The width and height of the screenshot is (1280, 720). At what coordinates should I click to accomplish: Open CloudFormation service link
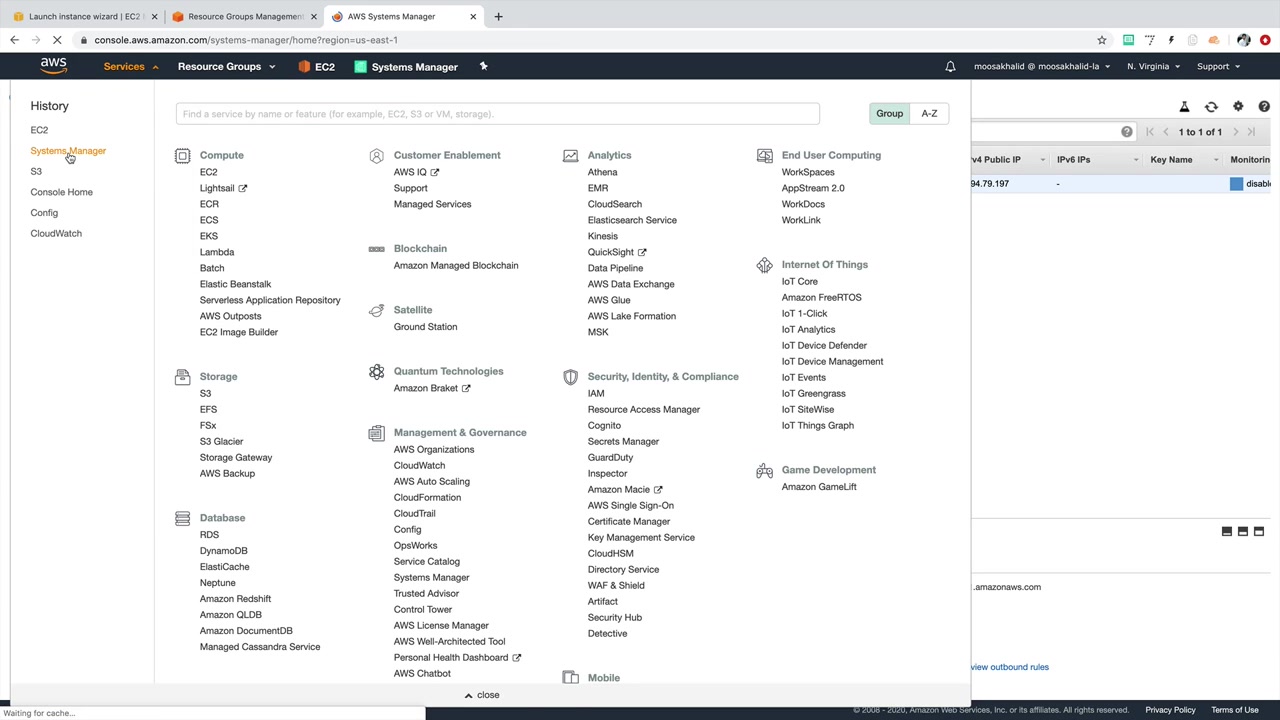pos(427,498)
